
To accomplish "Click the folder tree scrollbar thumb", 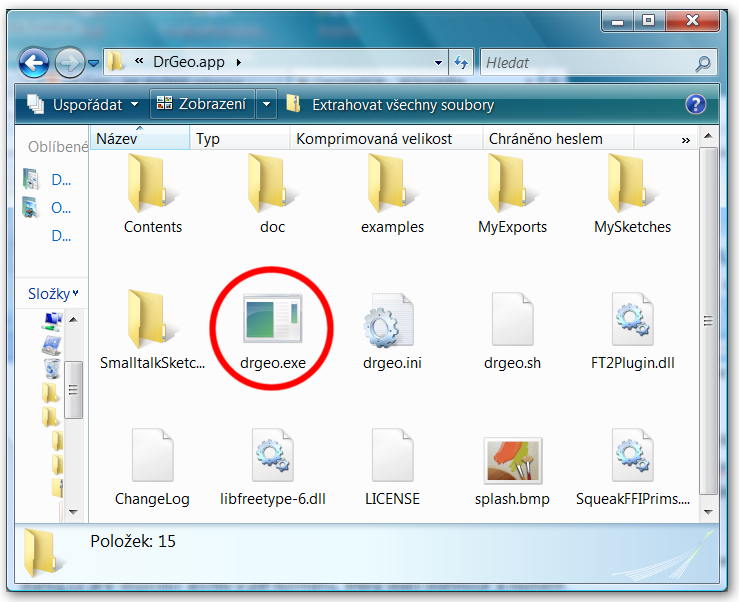I will point(73,389).
